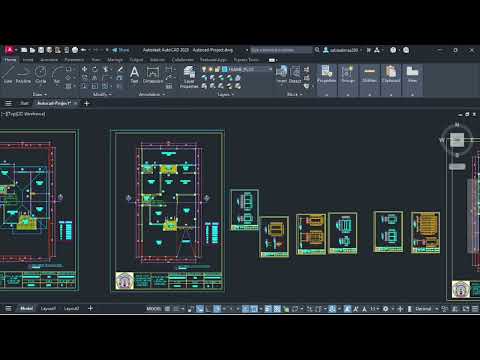Open the Output ribbon tab
This screenshot has width=480, height=360.
point(136,60)
